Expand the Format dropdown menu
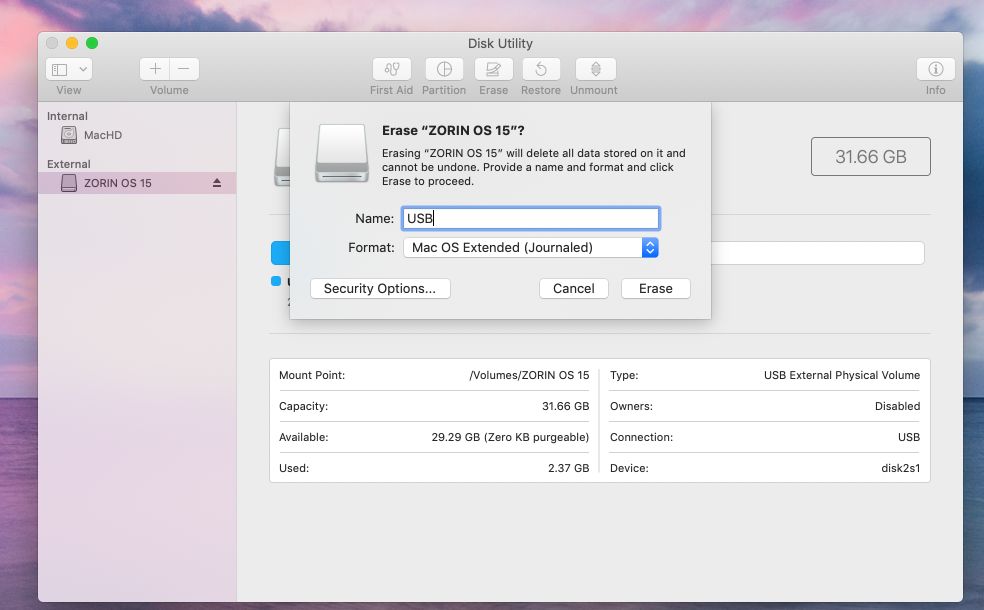984x610 pixels. pos(649,247)
